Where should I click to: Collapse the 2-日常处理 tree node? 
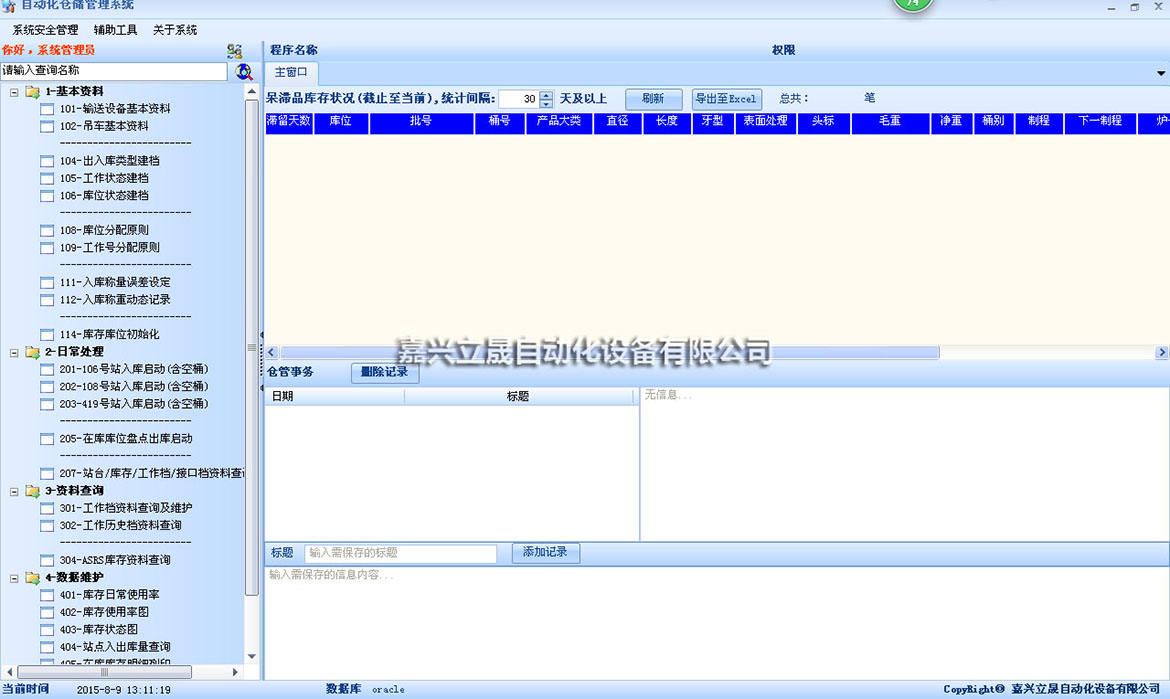coord(14,353)
